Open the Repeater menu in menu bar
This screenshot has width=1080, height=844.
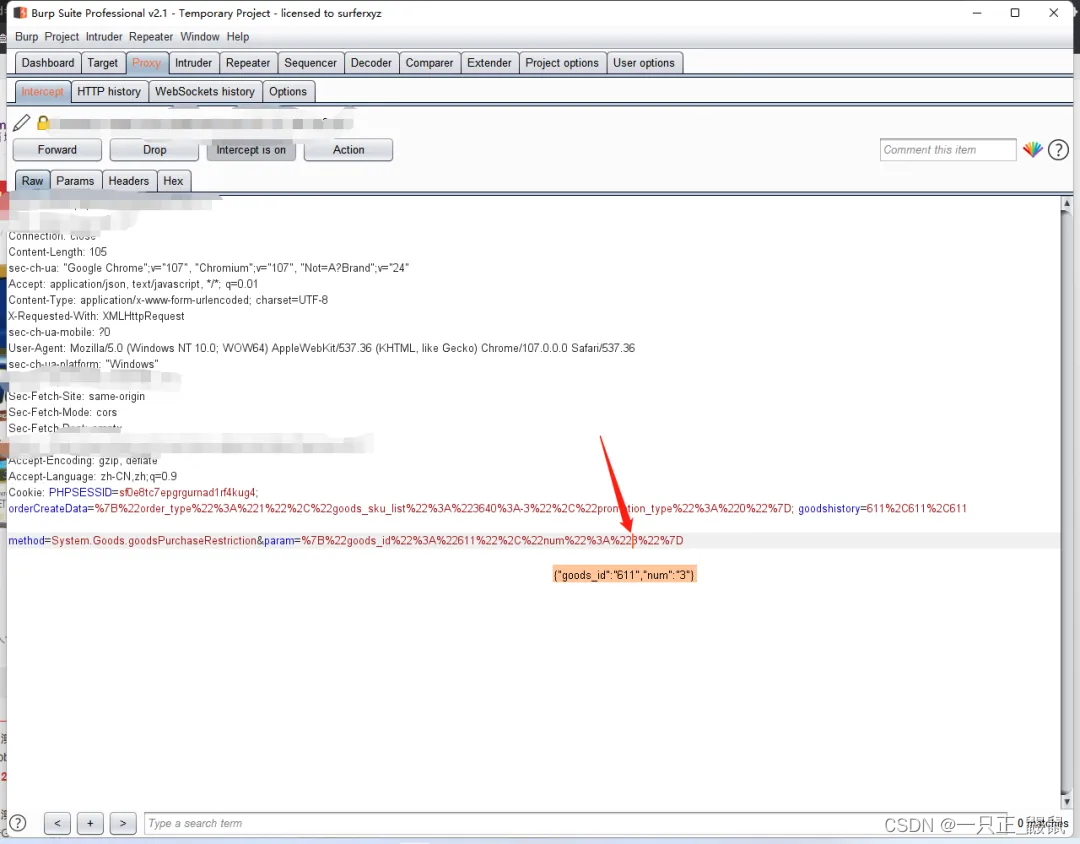click(151, 37)
